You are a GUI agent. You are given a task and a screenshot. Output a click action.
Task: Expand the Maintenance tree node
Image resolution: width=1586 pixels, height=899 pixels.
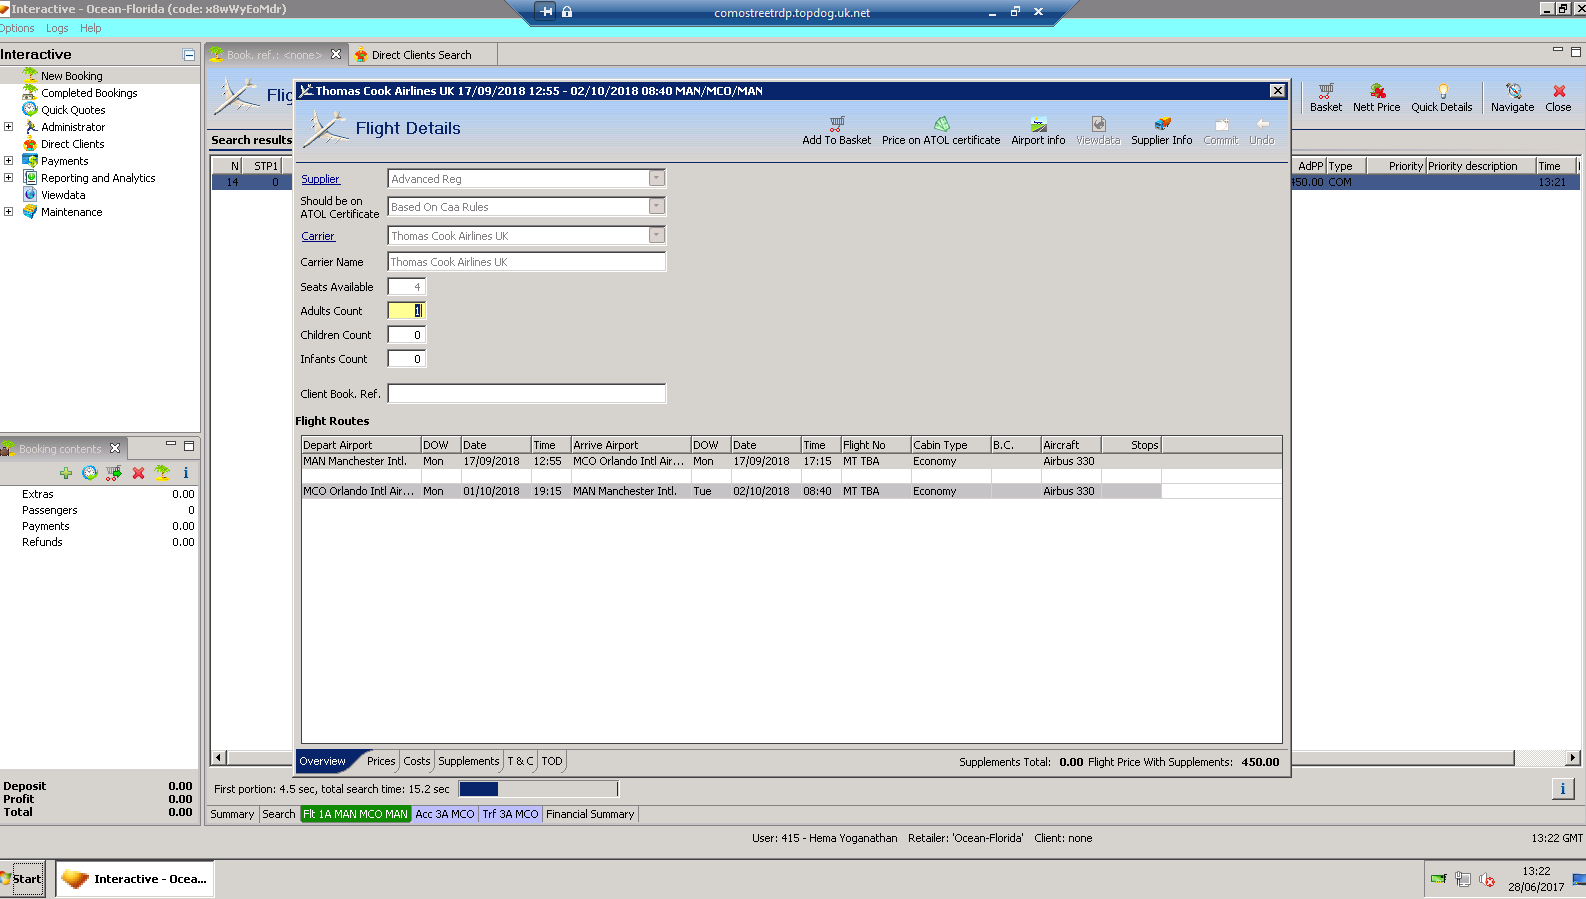9,212
